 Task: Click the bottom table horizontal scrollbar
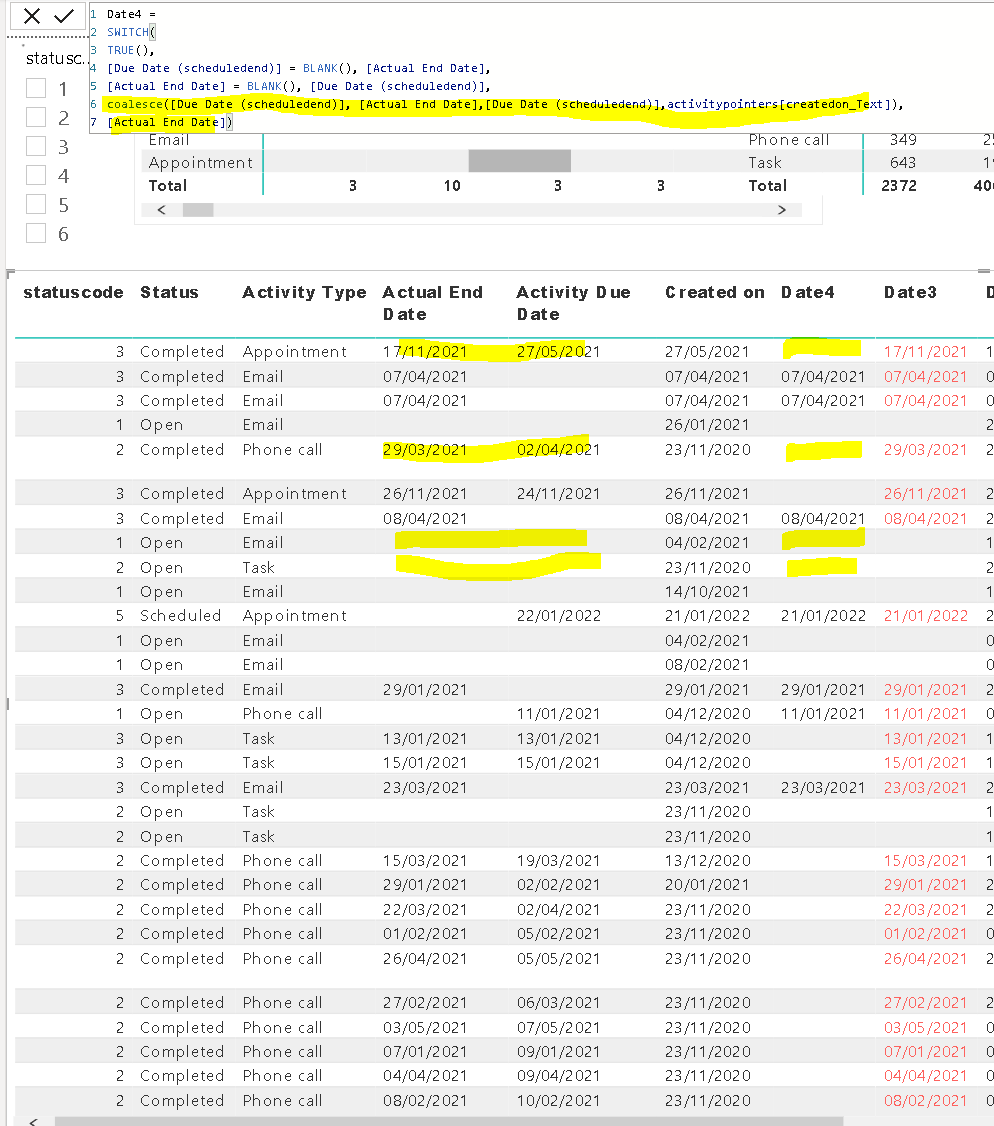tap(449, 1121)
